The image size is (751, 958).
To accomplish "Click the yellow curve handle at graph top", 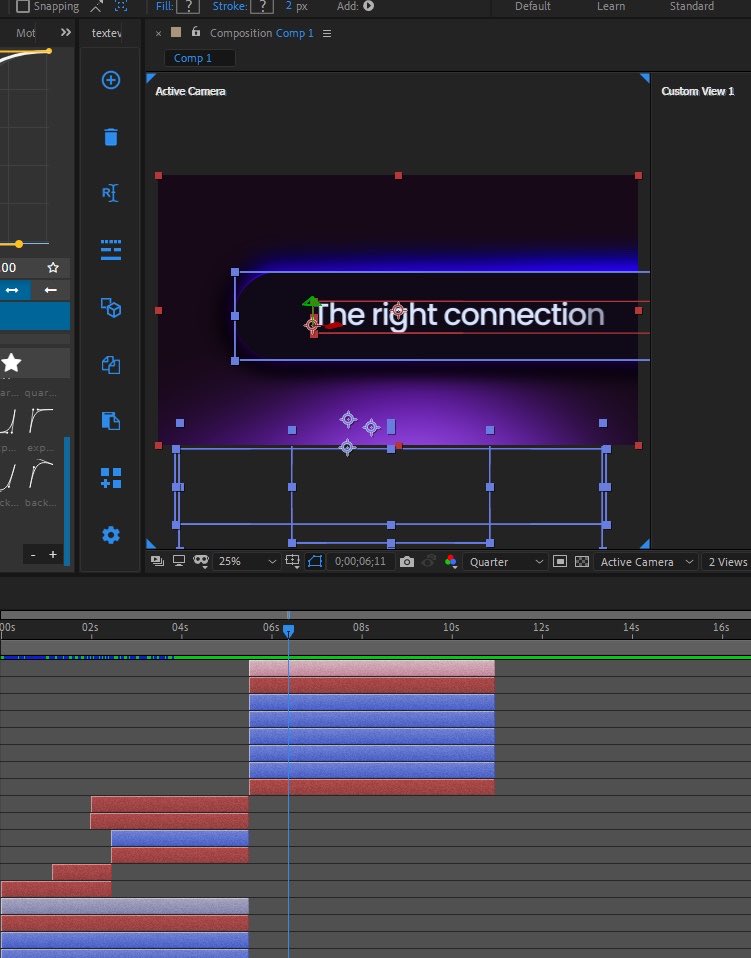I will (x=49, y=51).
